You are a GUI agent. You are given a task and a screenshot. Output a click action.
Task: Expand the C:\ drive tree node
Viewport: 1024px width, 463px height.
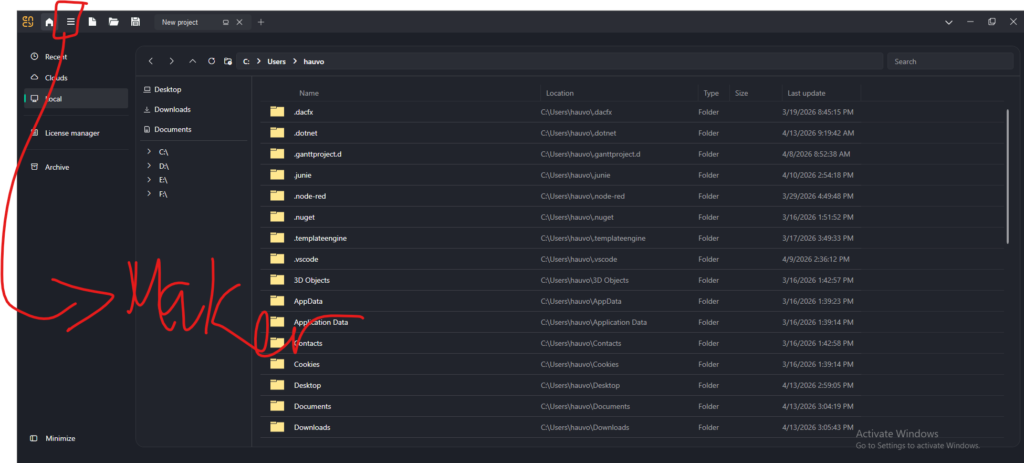coord(148,150)
